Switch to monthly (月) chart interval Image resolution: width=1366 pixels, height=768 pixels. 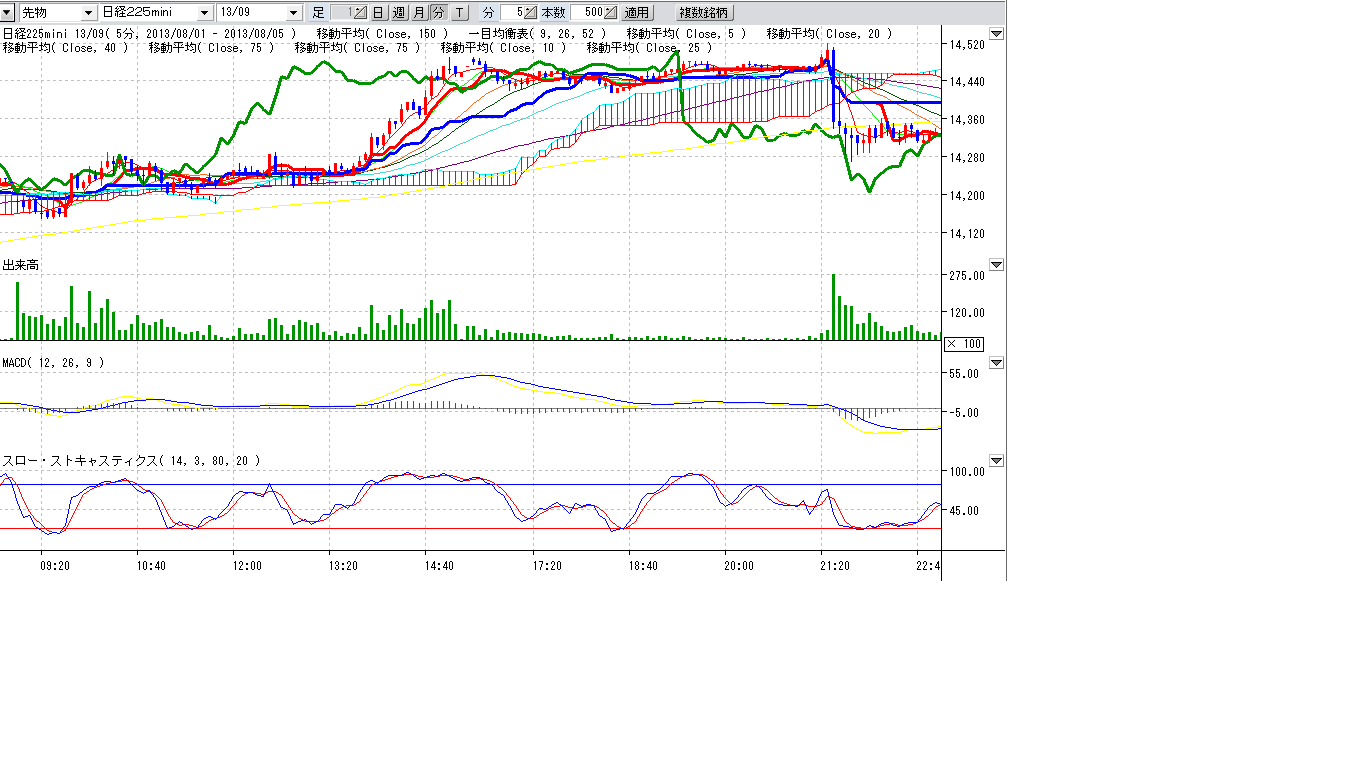click(419, 13)
